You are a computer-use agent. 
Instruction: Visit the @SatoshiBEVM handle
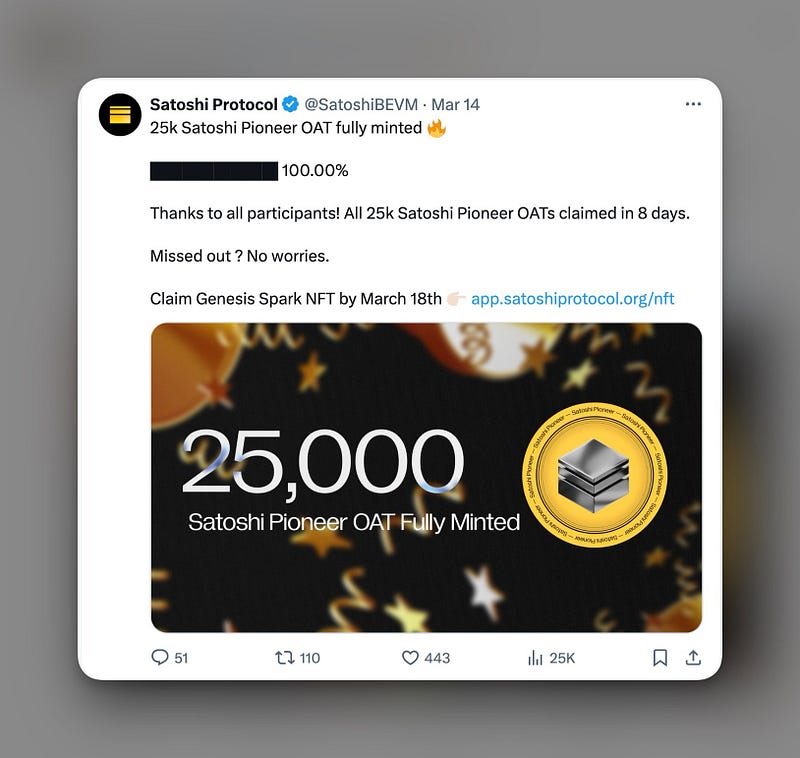361,105
